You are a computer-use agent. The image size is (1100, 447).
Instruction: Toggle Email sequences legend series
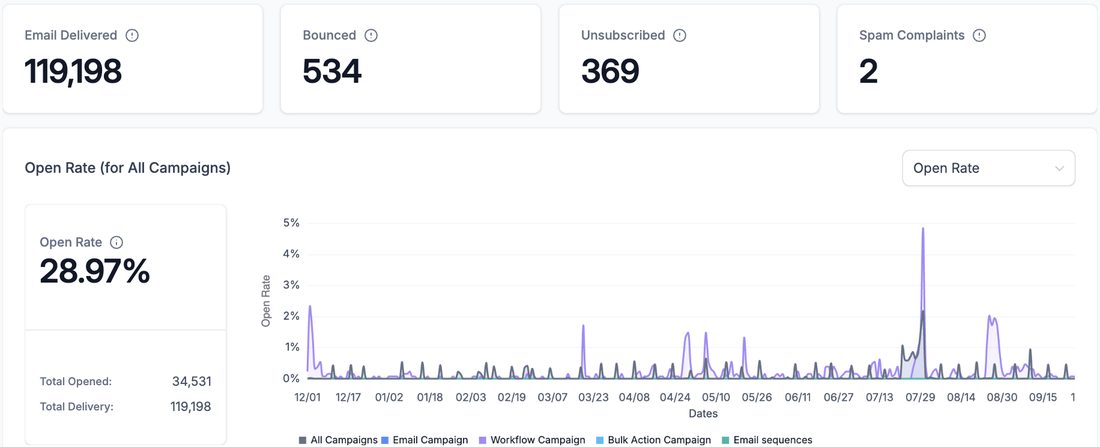(x=767, y=440)
